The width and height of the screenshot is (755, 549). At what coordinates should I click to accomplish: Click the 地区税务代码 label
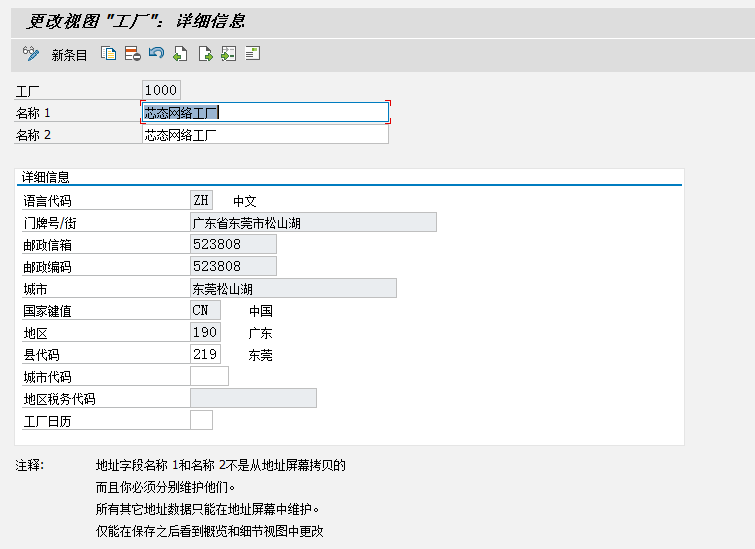coord(59,399)
